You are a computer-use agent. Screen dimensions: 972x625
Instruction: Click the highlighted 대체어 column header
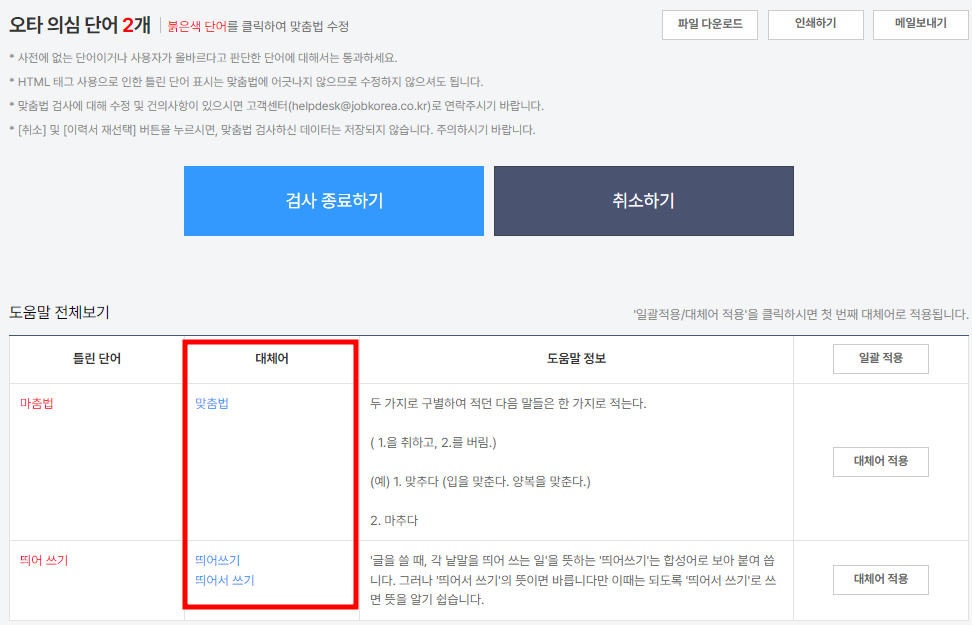[x=270, y=358]
